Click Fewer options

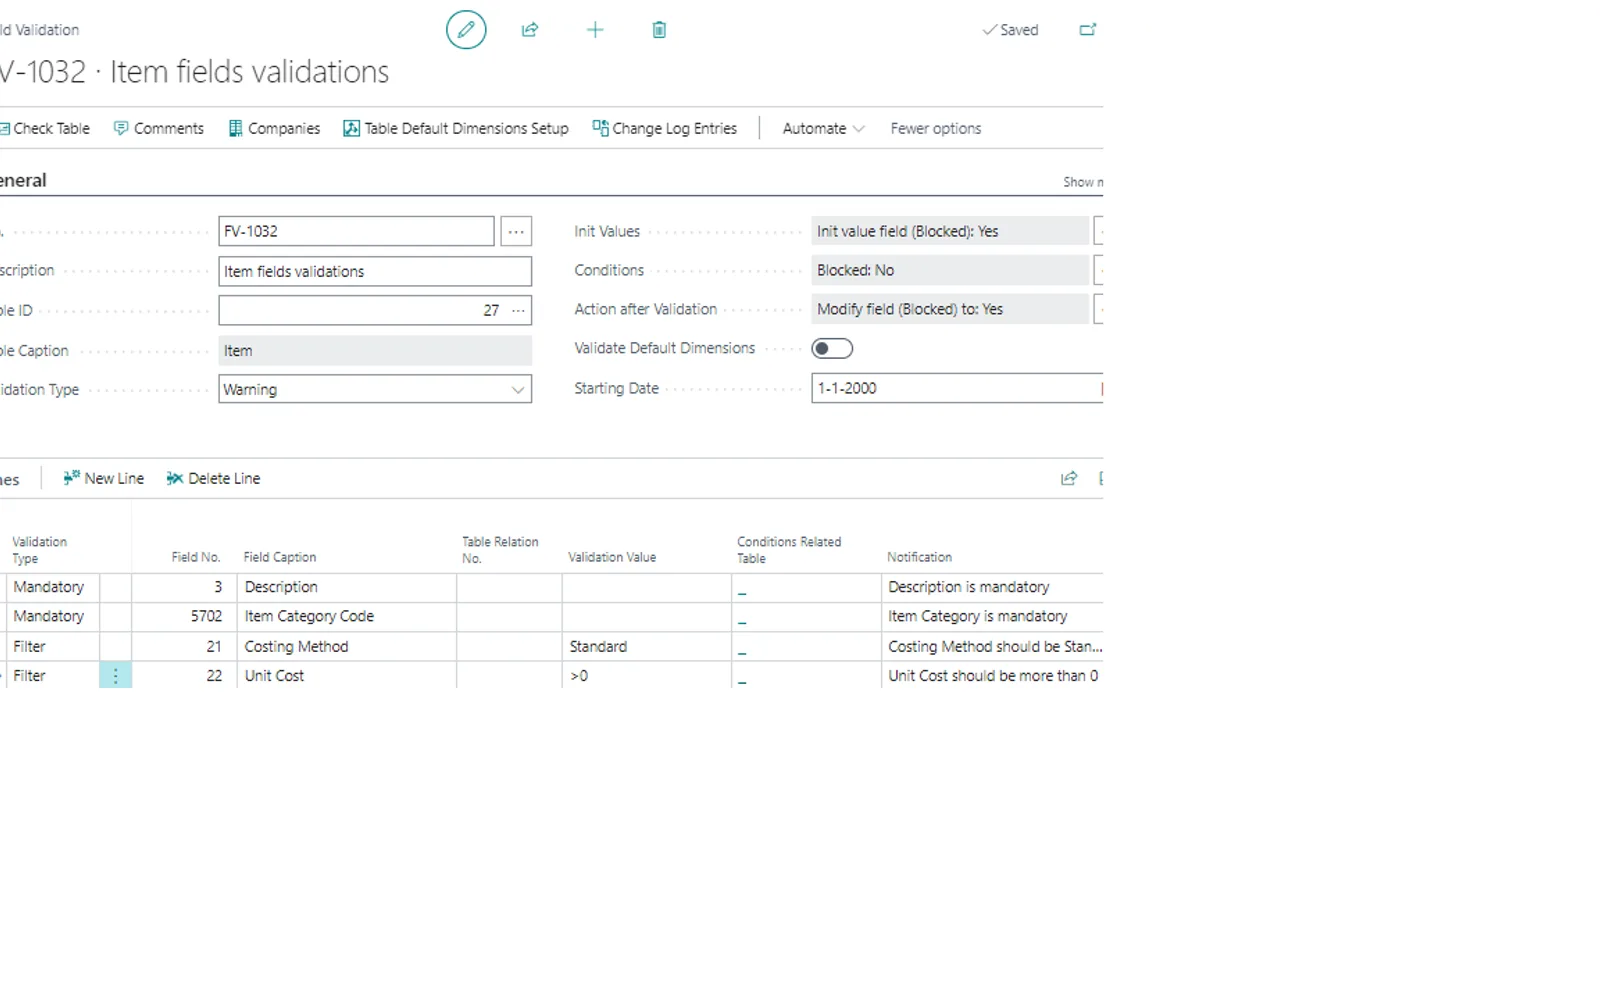point(936,128)
